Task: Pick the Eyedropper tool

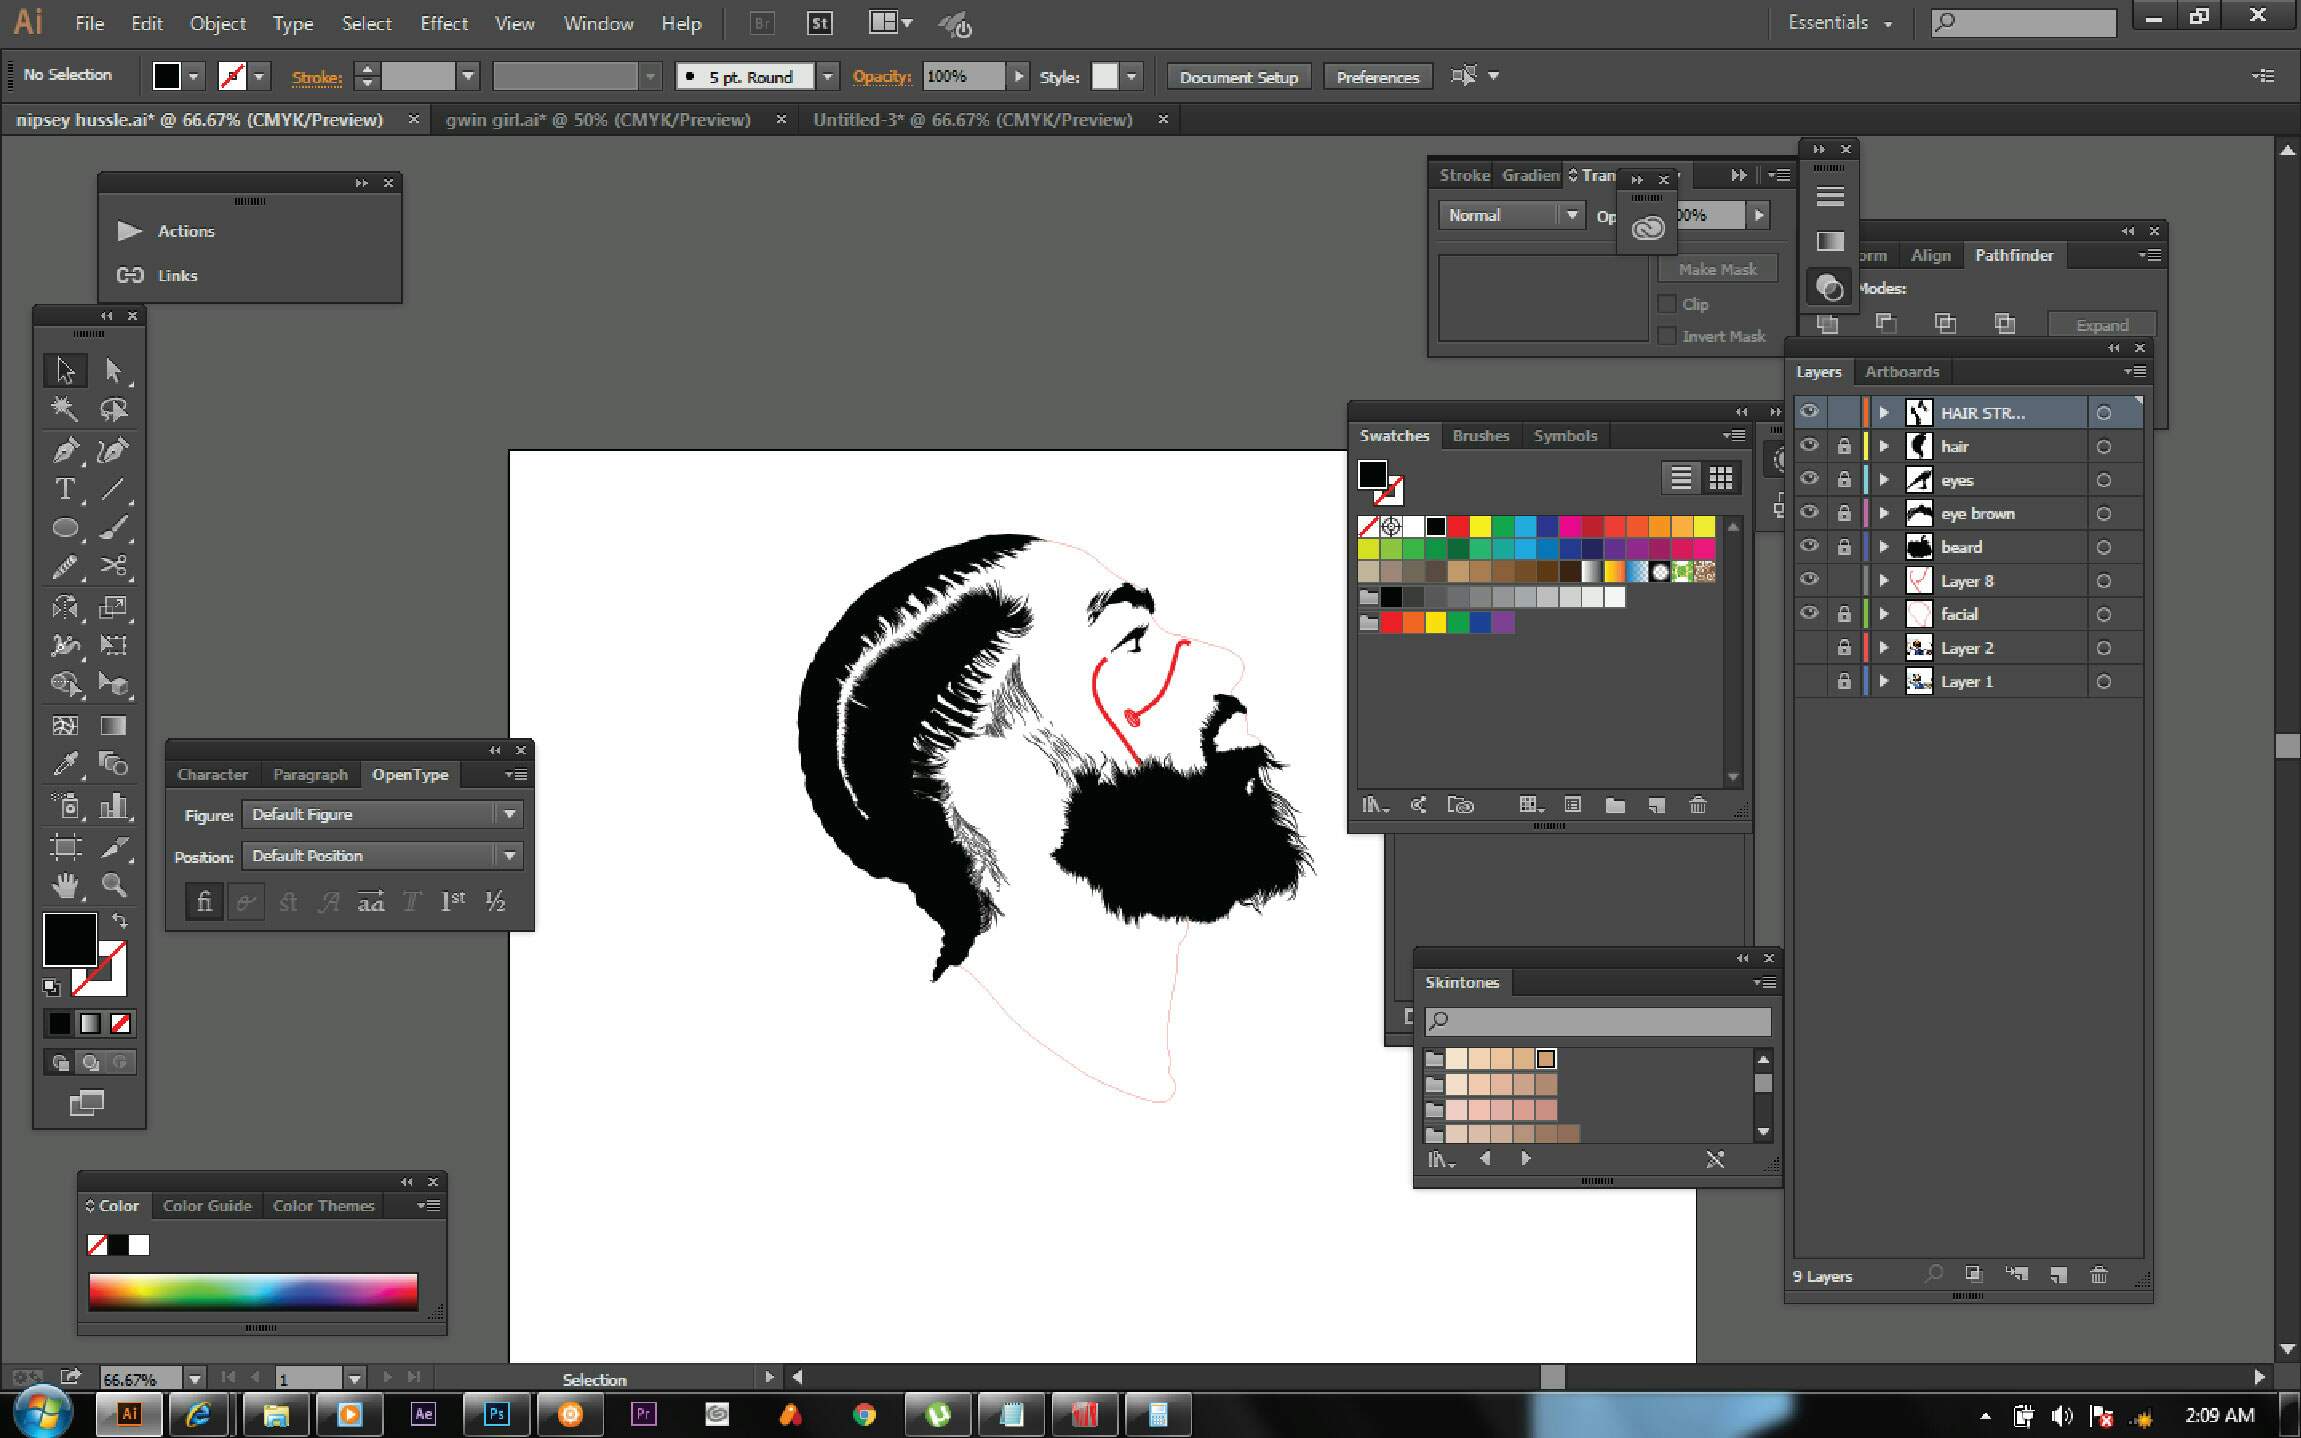Action: click(x=65, y=765)
